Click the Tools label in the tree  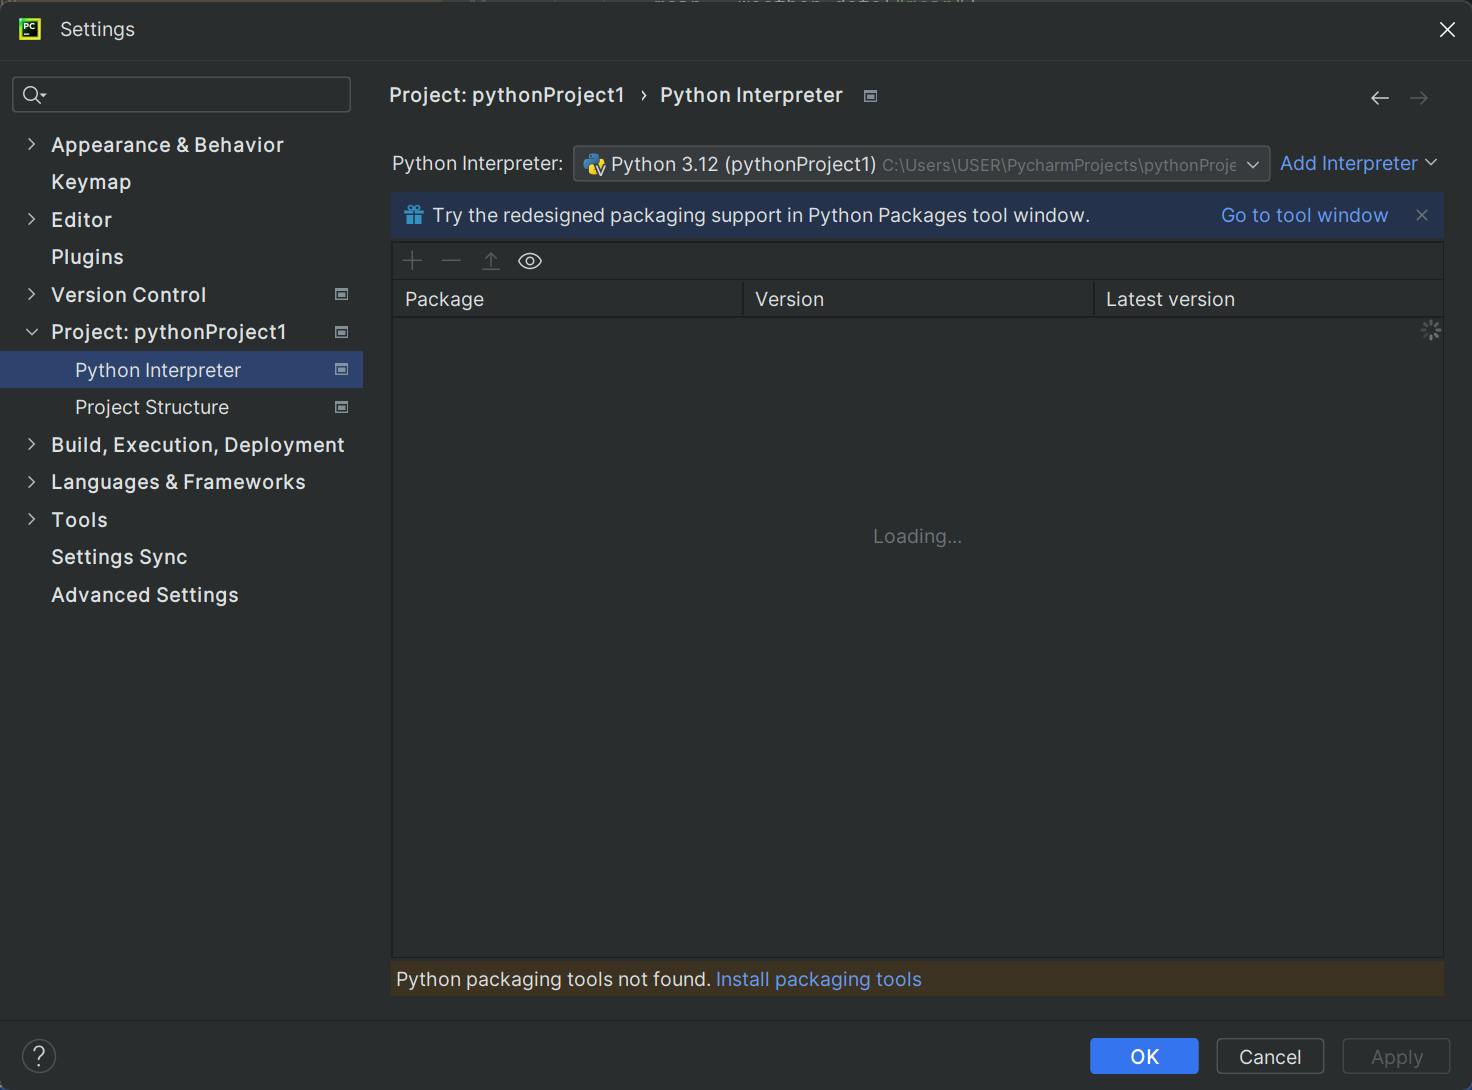point(79,519)
